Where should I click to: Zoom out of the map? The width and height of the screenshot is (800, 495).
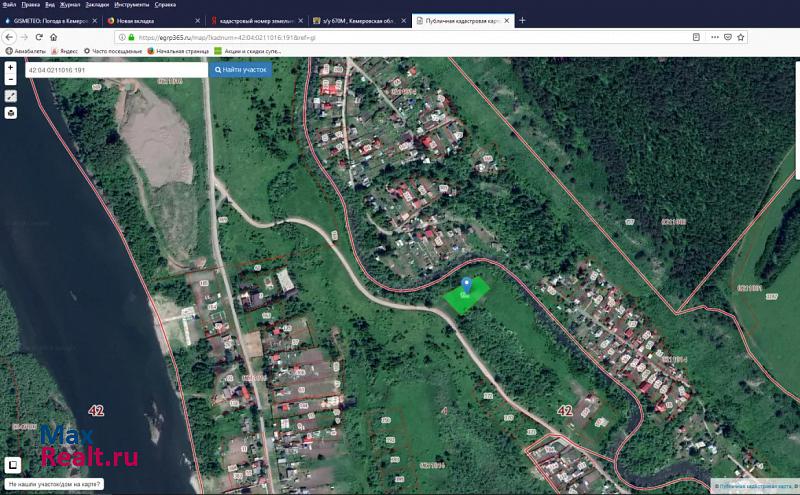pyautogui.click(x=10, y=78)
